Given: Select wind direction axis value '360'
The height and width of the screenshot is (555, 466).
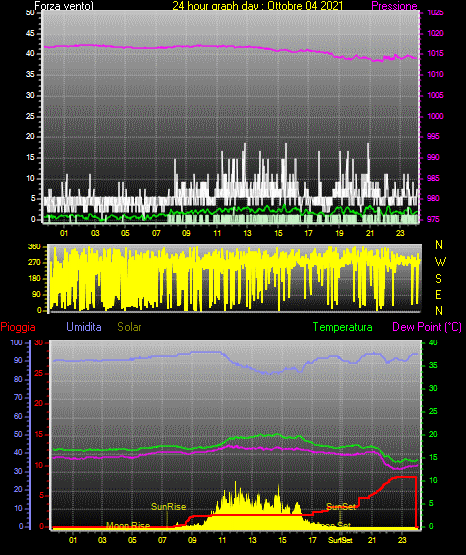Looking at the screenshot, I should click(34, 247).
